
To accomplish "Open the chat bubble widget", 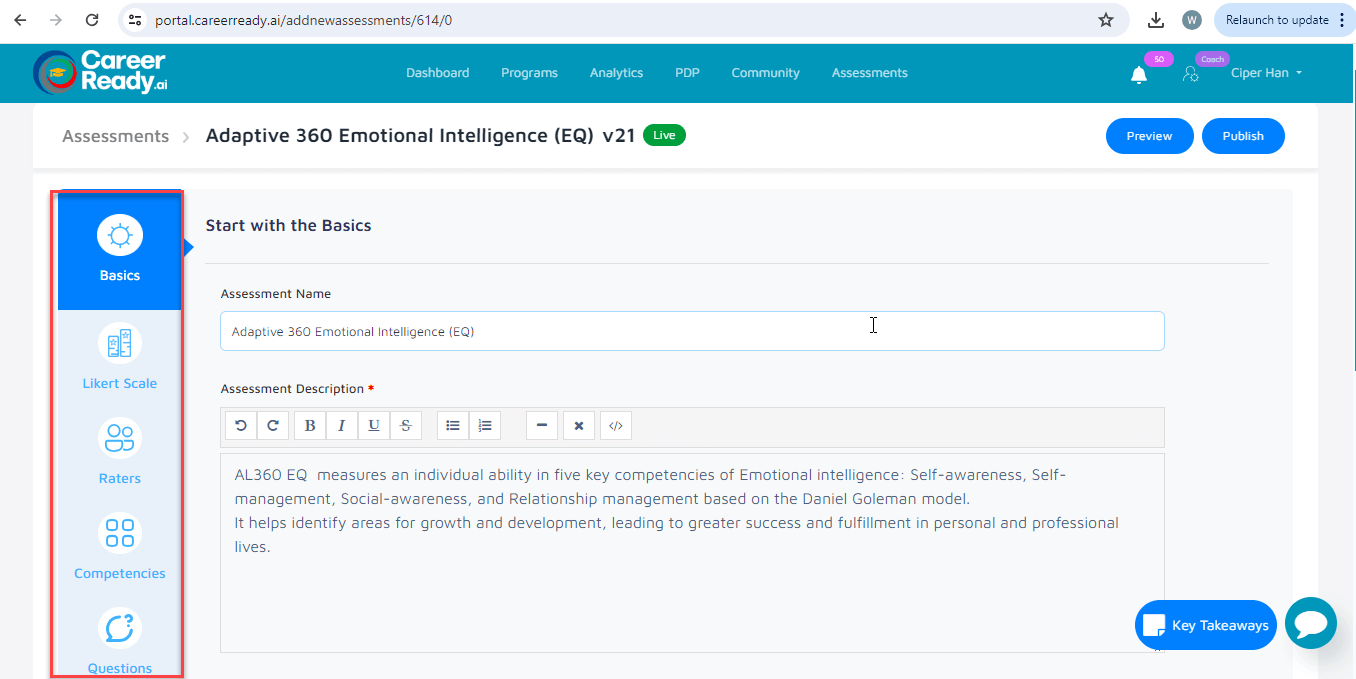I will (x=1310, y=624).
